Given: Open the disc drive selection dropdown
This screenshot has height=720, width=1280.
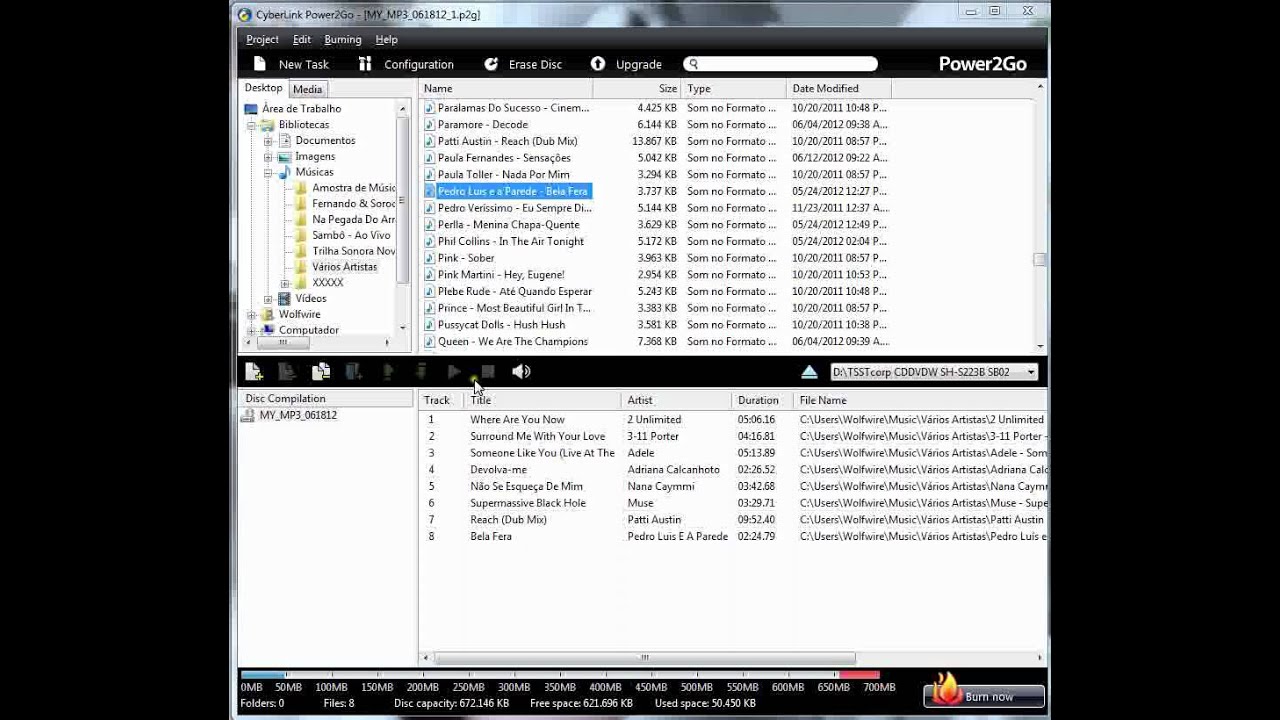Looking at the screenshot, I should tap(1030, 372).
